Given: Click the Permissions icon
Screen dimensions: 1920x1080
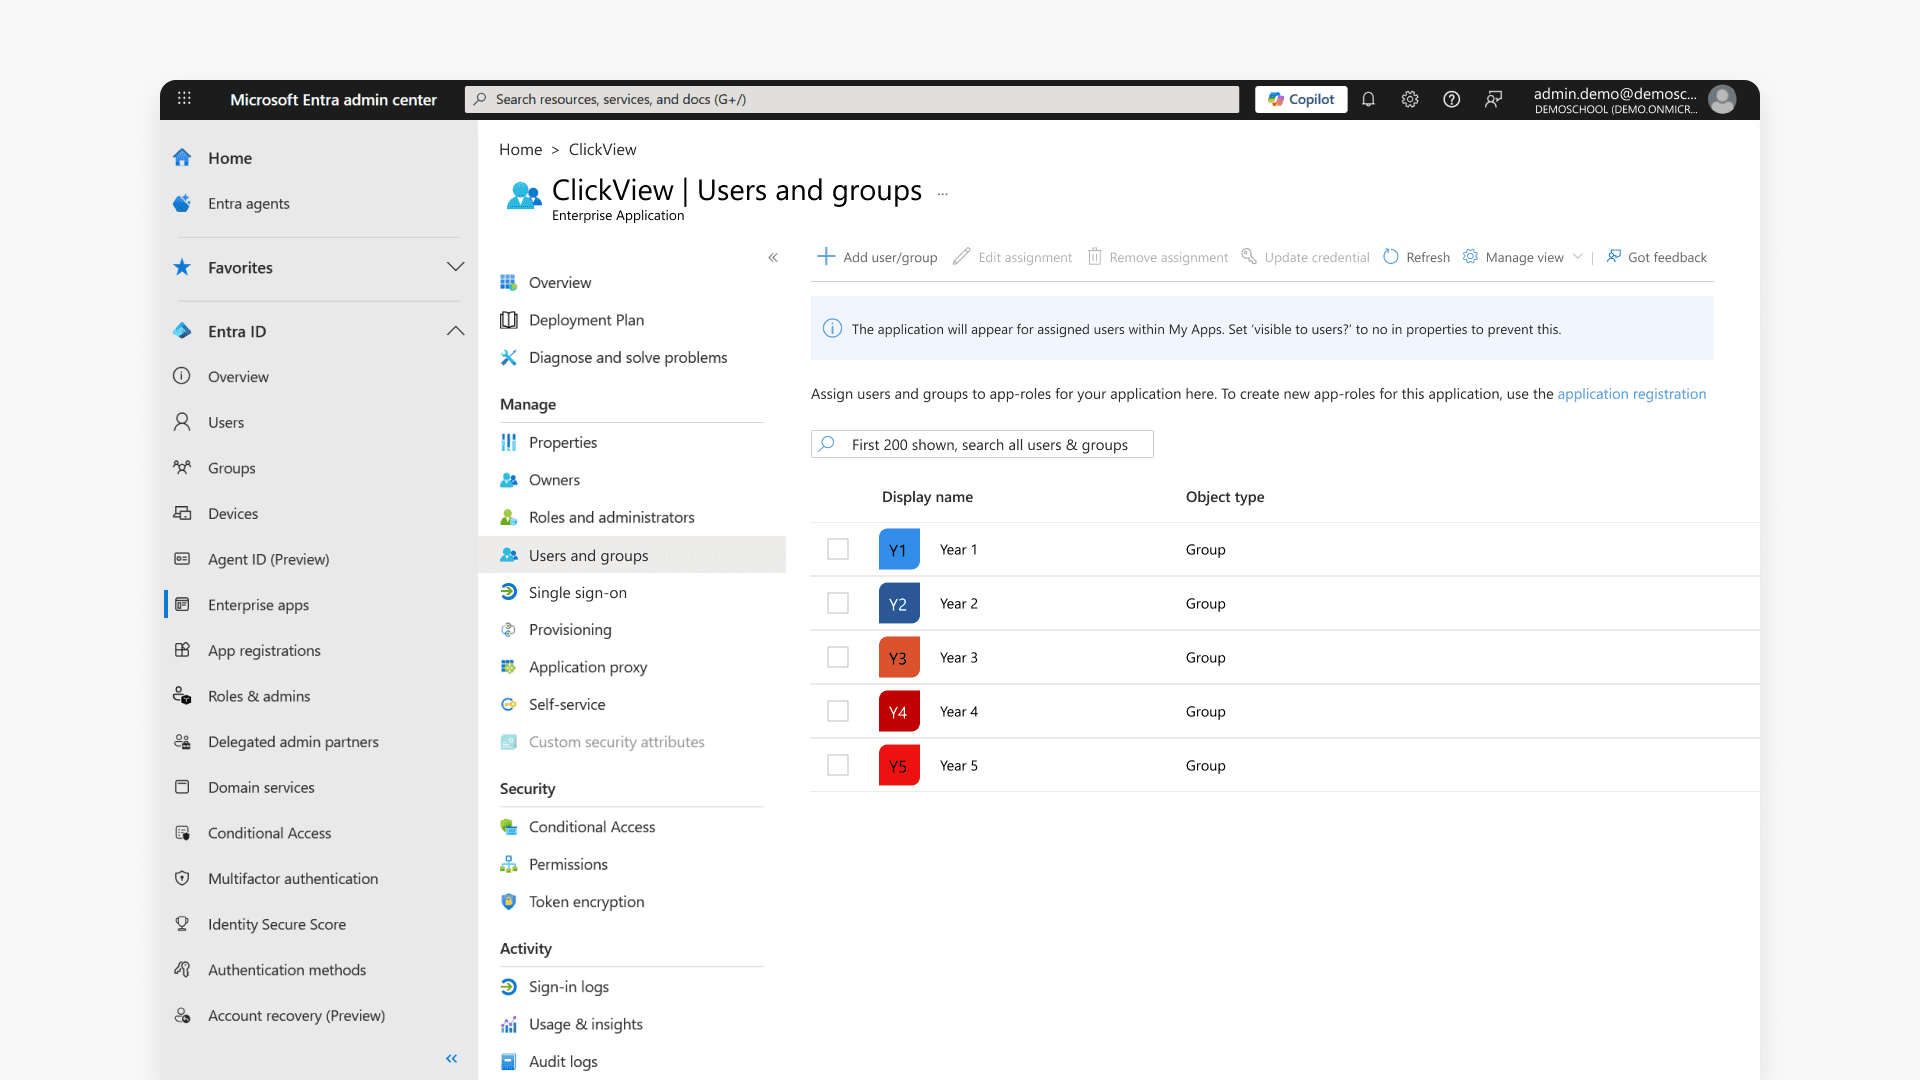Looking at the screenshot, I should click(508, 864).
